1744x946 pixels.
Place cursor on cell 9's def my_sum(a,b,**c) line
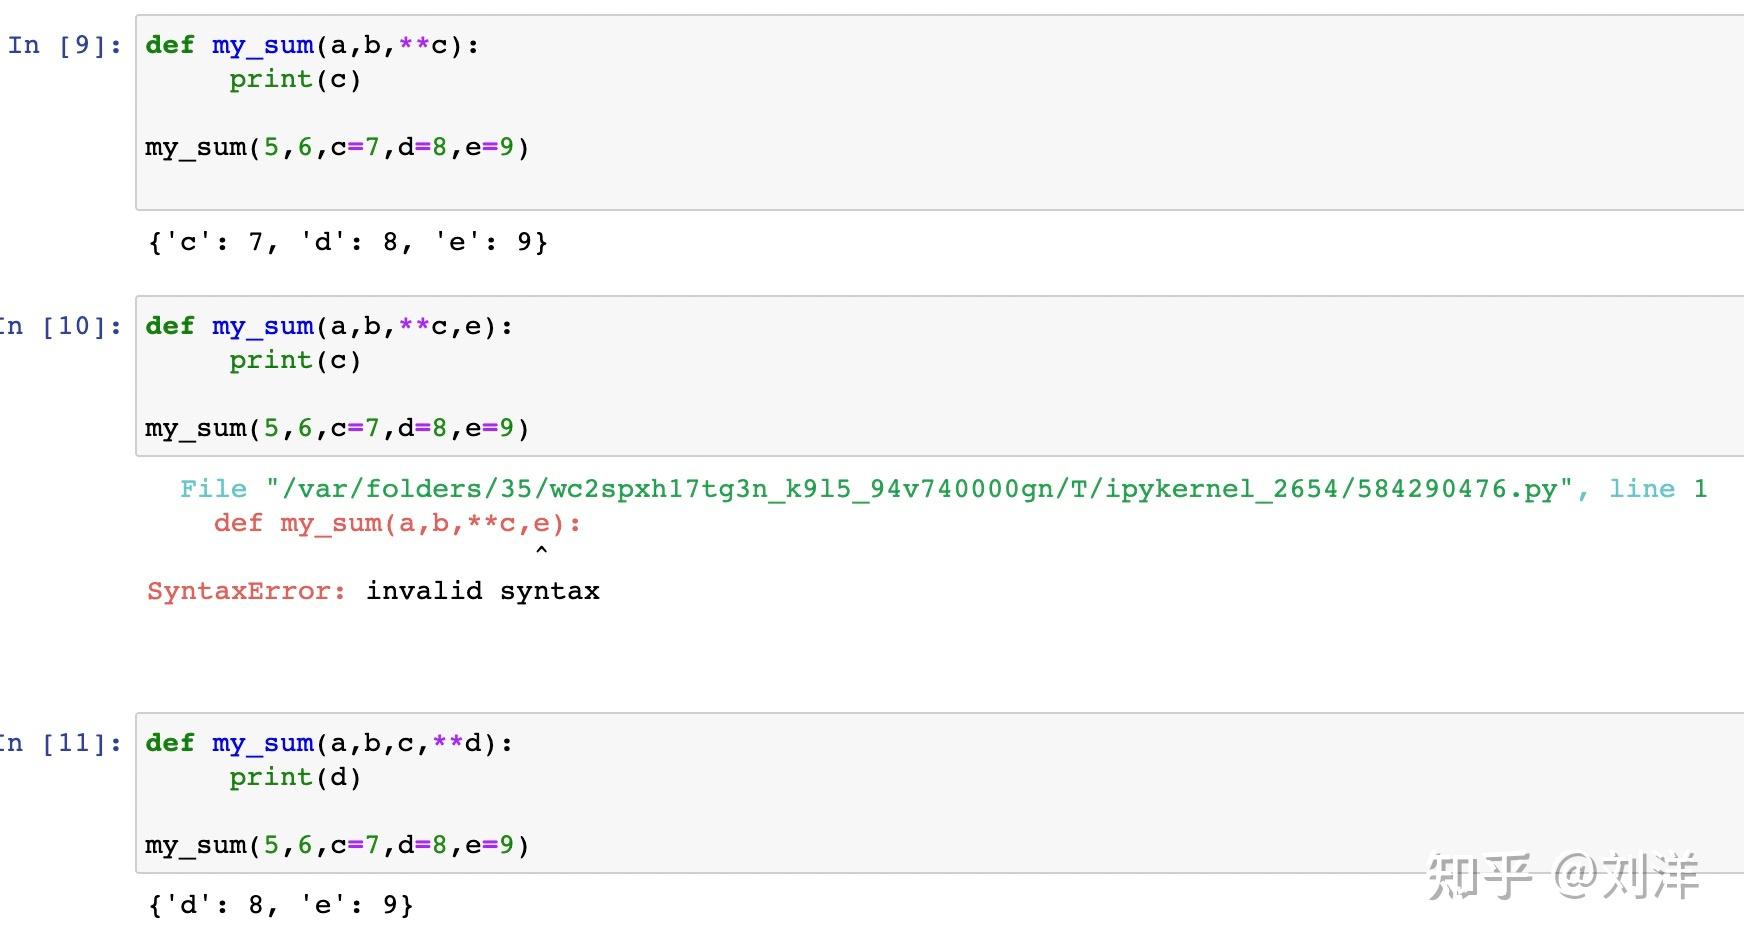pos(312,45)
